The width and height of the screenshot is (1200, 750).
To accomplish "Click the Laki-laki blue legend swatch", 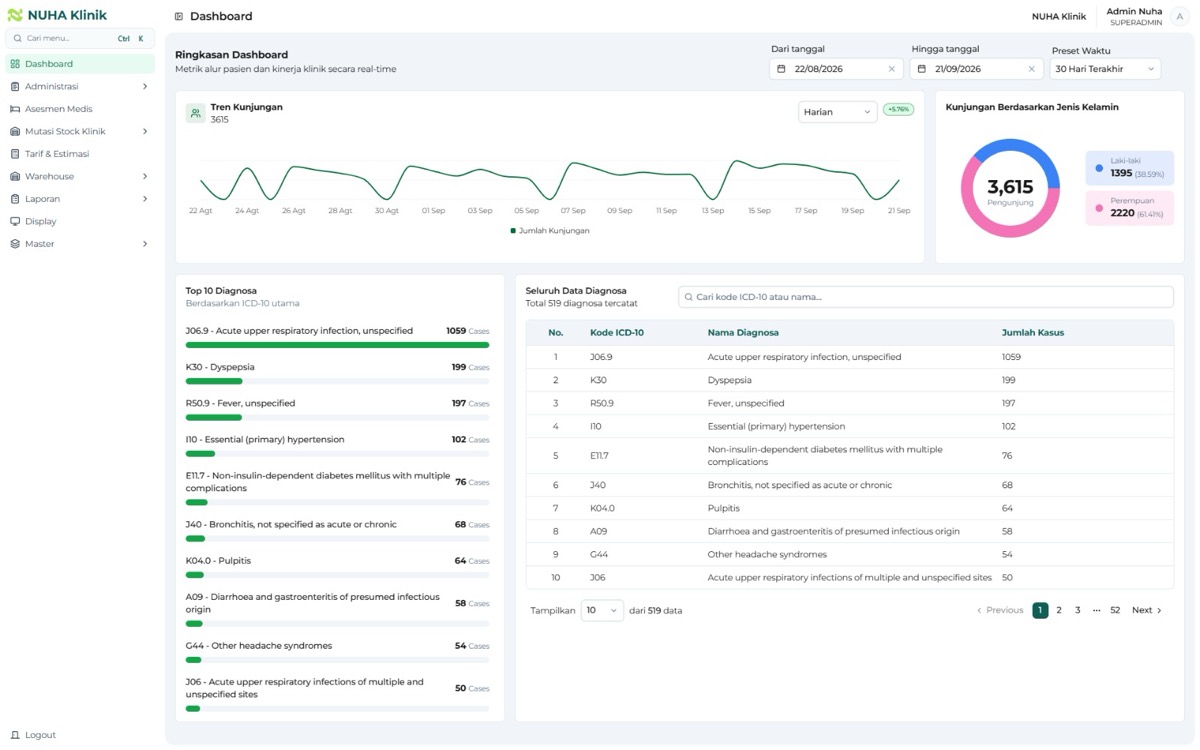I will pos(1099,168).
